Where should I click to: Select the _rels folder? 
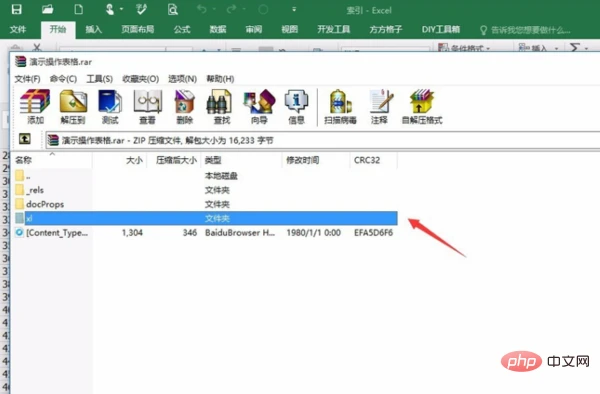[205, 190]
